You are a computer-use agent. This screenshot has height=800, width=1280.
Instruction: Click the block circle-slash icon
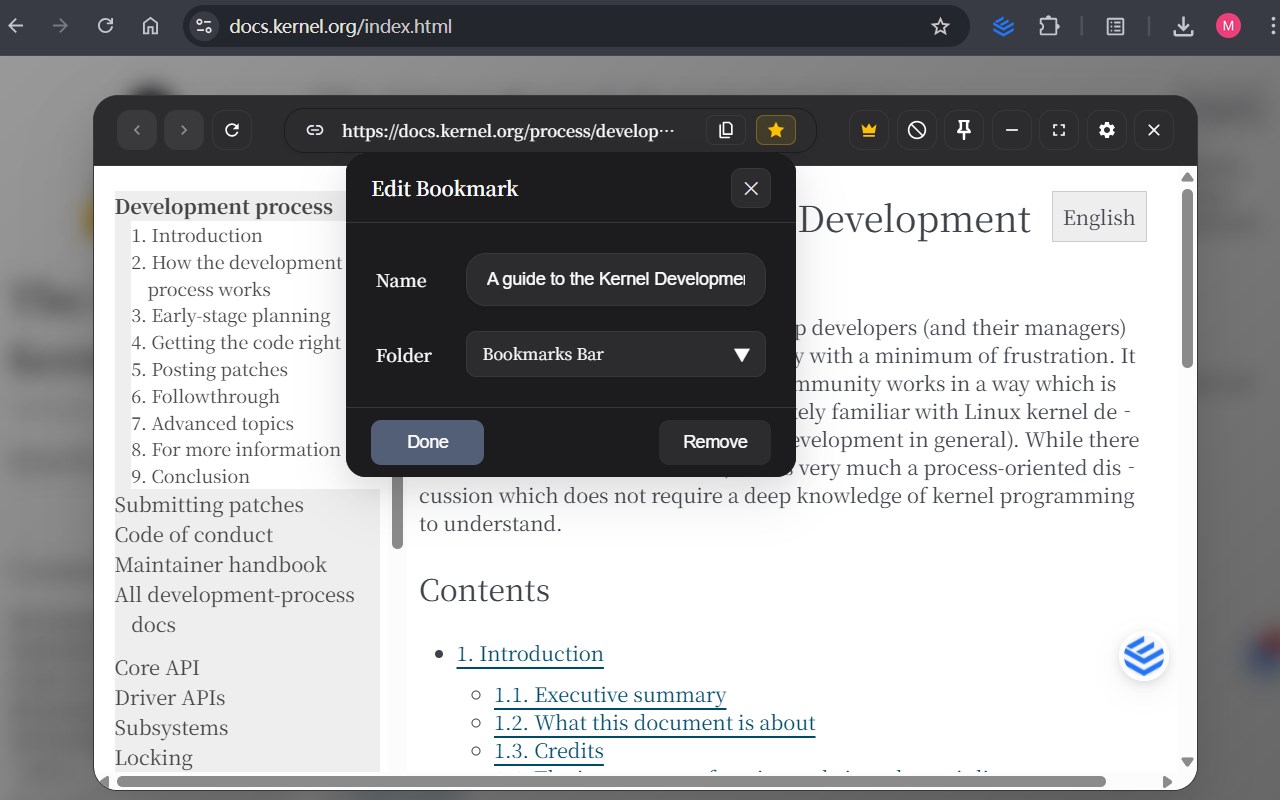tap(917, 130)
